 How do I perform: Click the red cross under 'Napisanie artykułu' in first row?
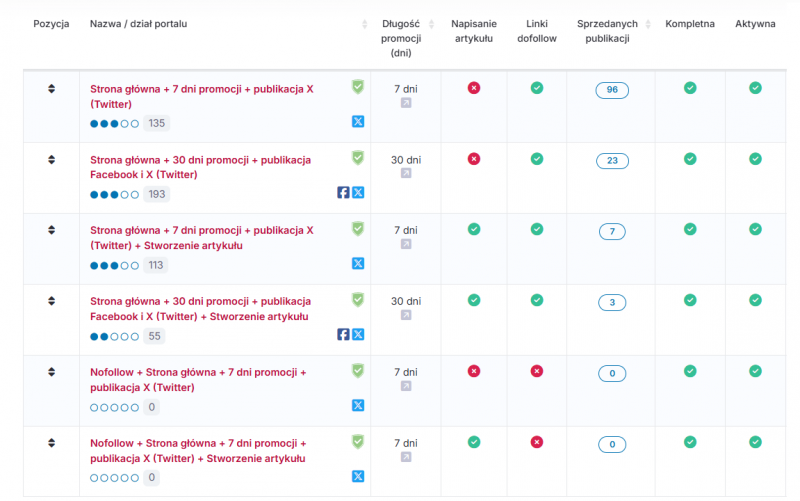pos(474,88)
